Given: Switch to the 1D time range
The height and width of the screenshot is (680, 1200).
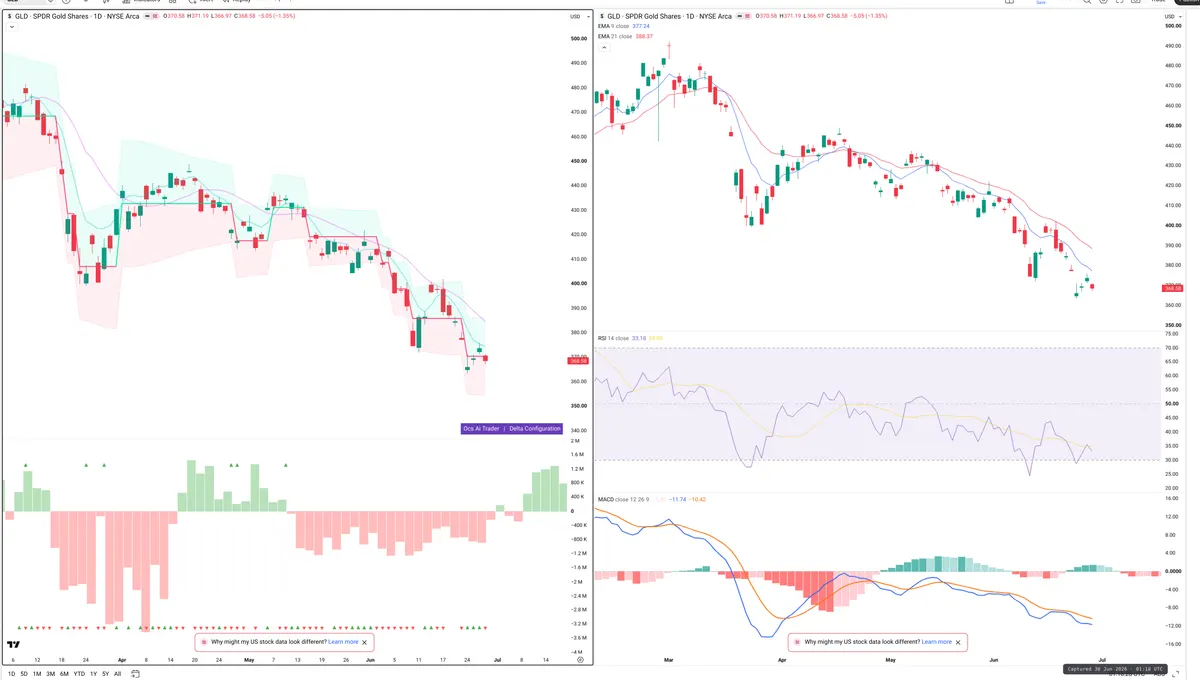Looking at the screenshot, I should [11, 674].
